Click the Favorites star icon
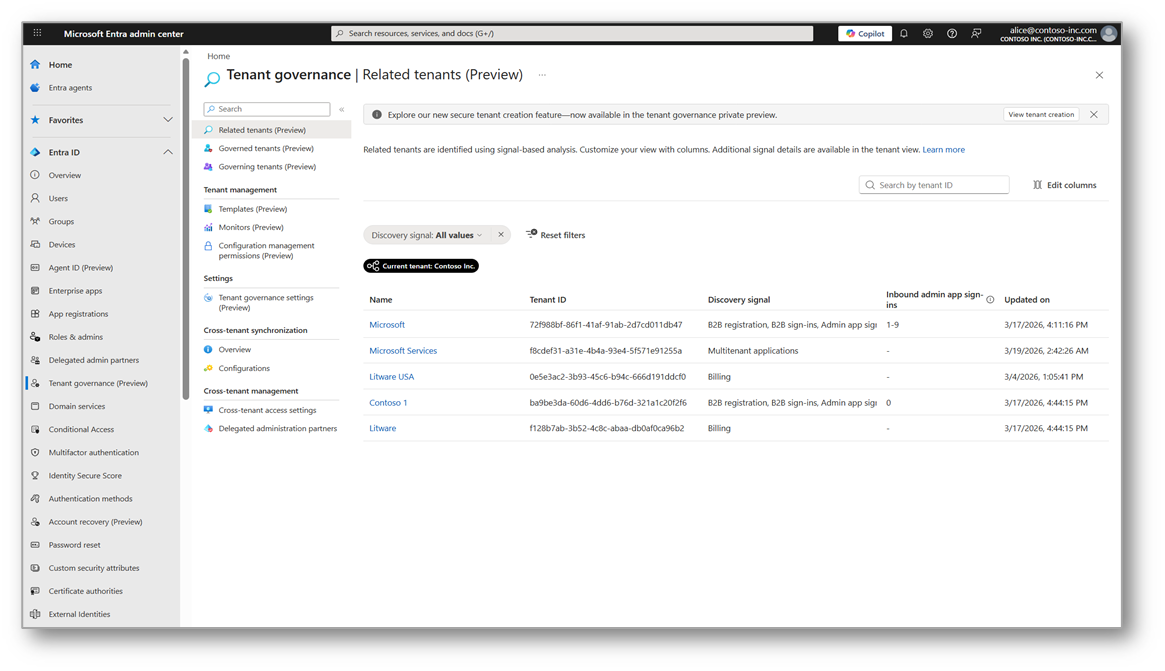The height and width of the screenshot is (671, 1165). [x=35, y=120]
